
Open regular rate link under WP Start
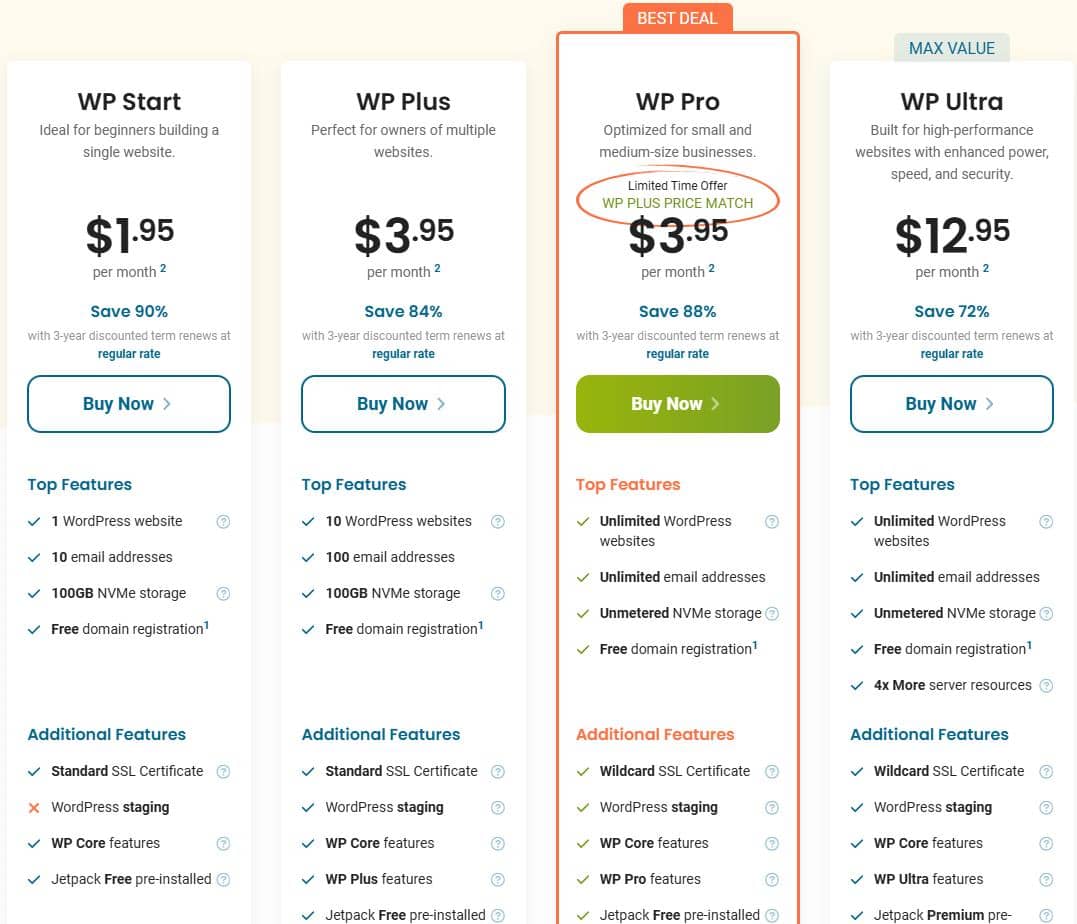tap(129, 354)
